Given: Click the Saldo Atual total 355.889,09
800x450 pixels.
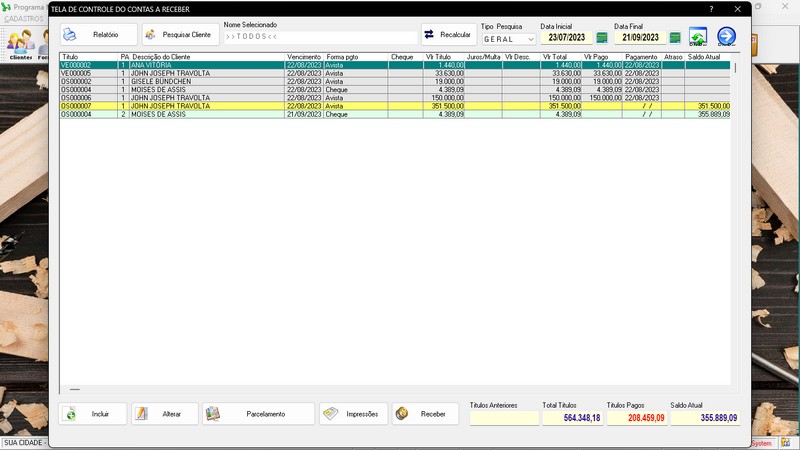Looking at the screenshot, I should (705, 418).
